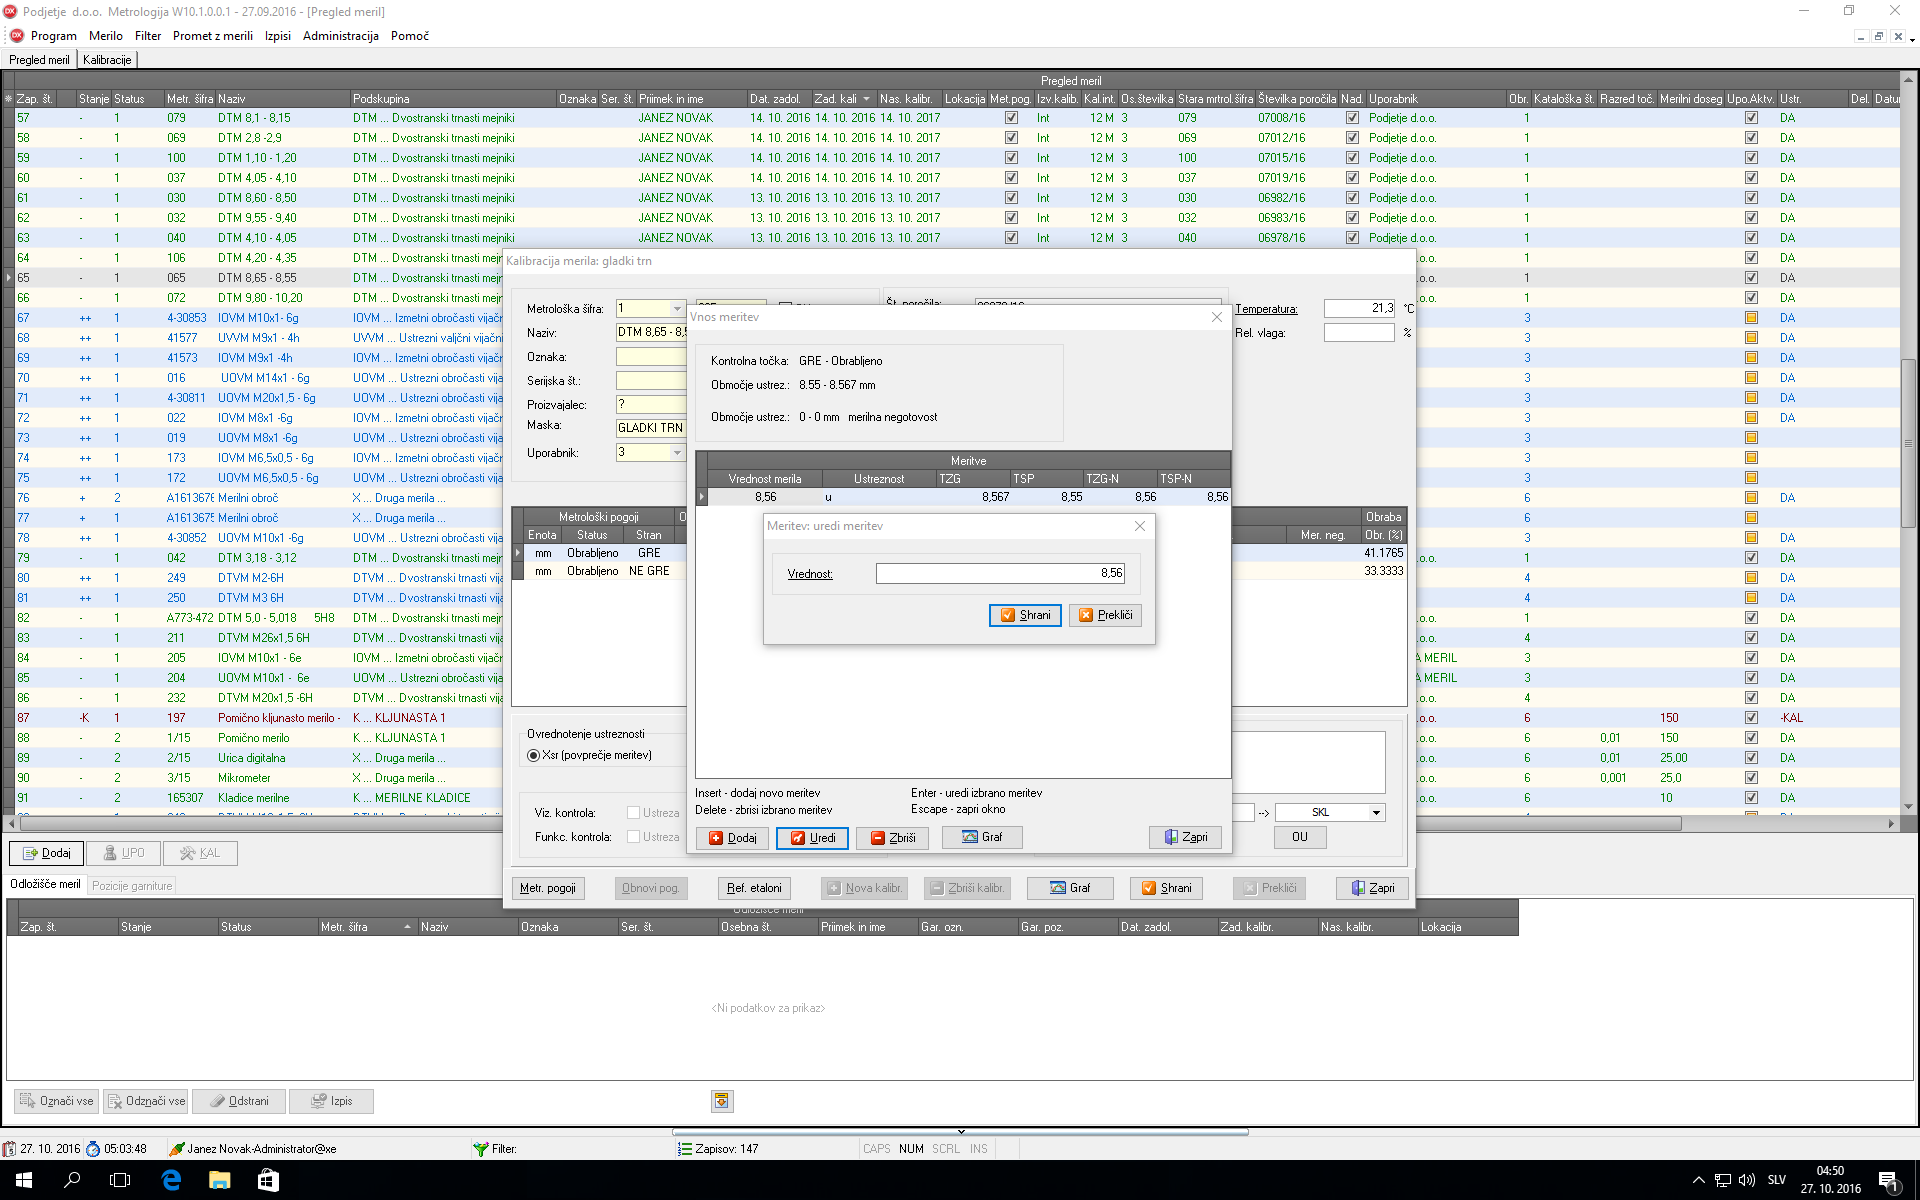Switch to the Kalibracije tab
This screenshot has height=1200, width=1920.
tap(107, 60)
